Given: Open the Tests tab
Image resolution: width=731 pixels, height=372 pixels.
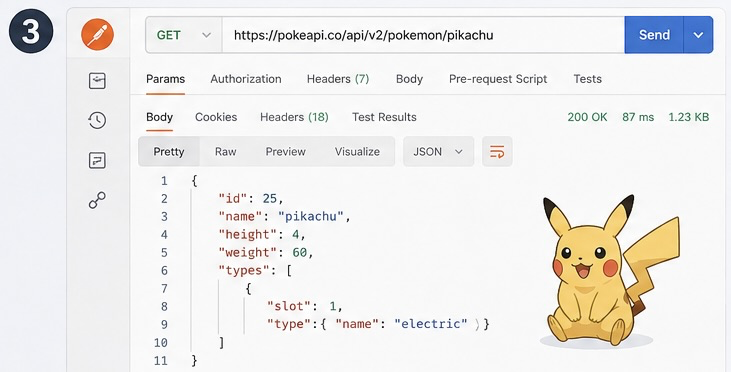Looking at the screenshot, I should pyautogui.click(x=587, y=79).
